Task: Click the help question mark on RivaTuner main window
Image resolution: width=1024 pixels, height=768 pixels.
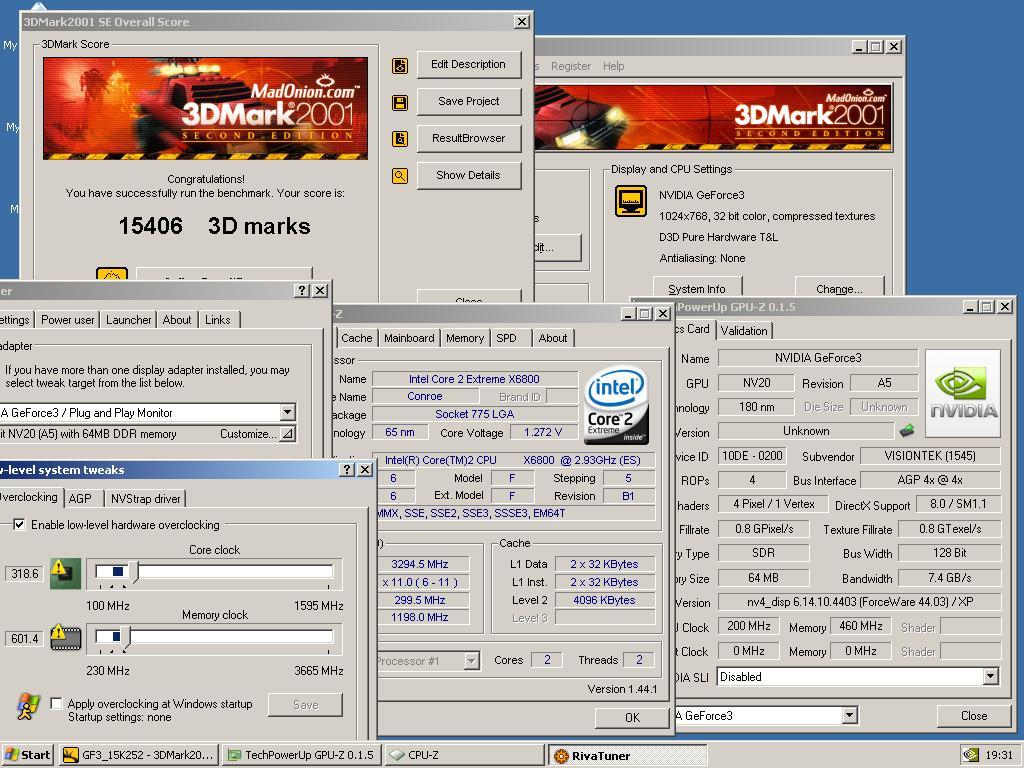Action: (x=302, y=291)
